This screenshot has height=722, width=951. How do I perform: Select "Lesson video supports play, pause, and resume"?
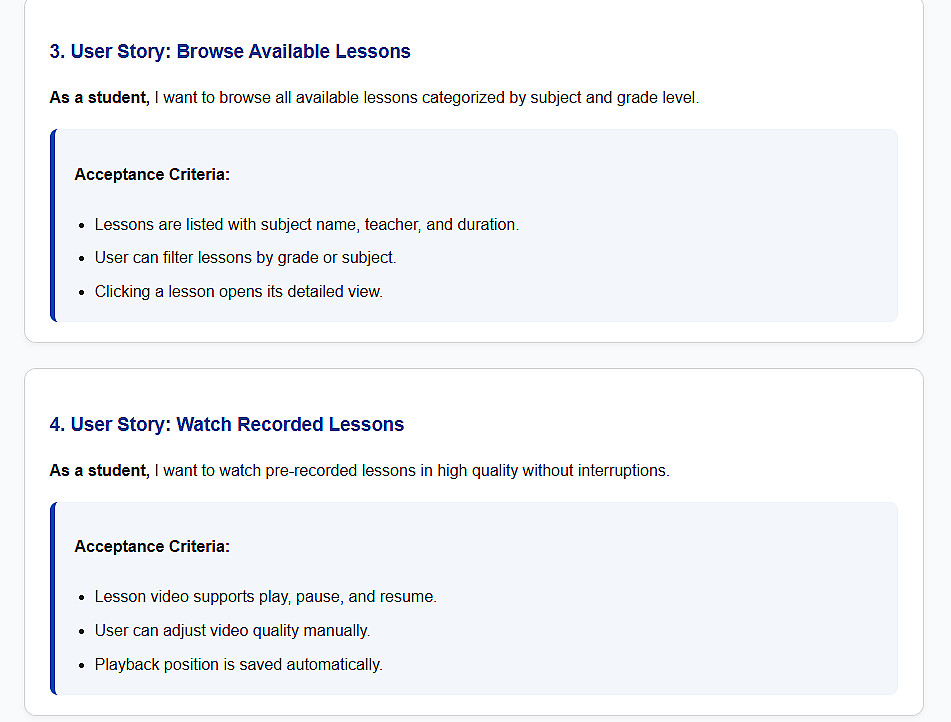point(265,597)
